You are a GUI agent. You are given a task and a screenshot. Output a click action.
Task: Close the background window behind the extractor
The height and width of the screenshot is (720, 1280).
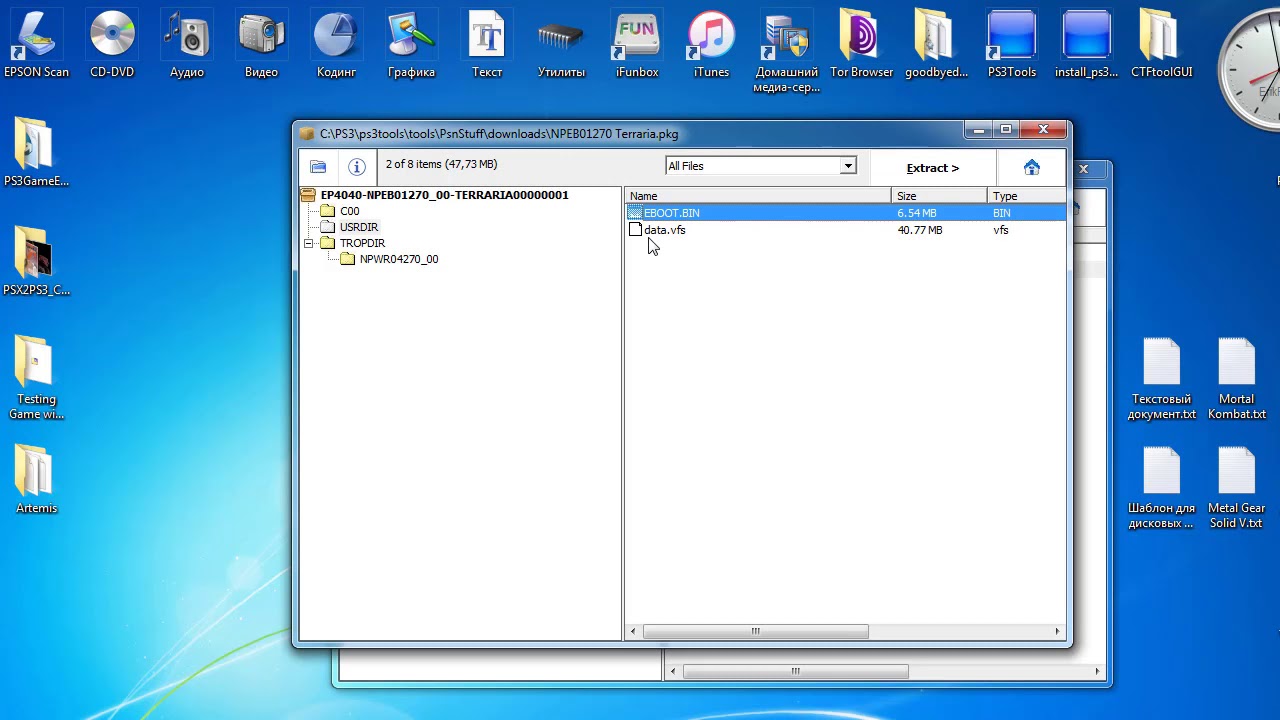coord(1084,169)
